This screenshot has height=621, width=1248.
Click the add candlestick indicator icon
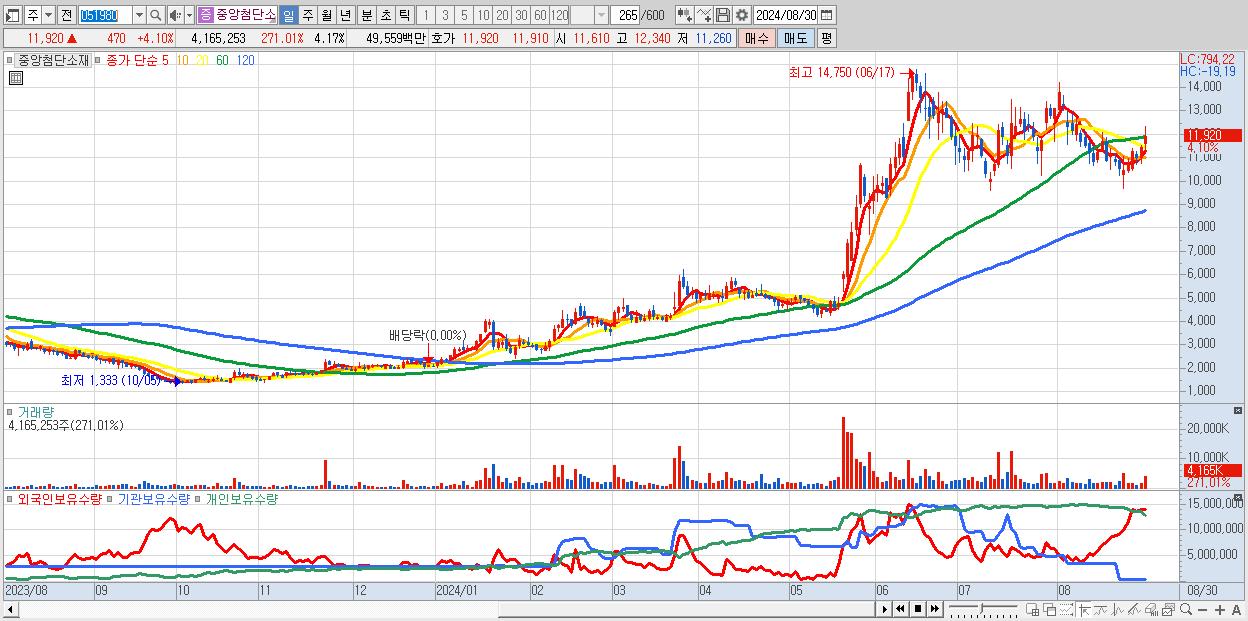click(x=684, y=15)
